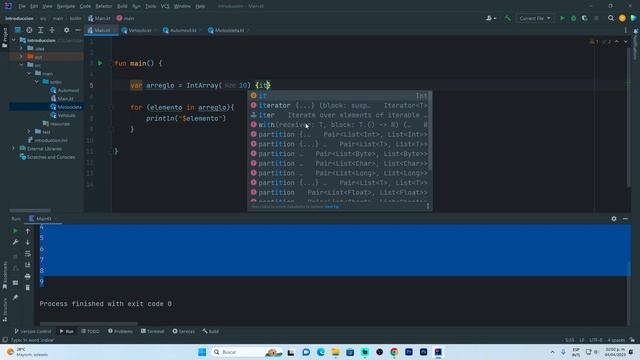The width and height of the screenshot is (640, 360).
Task: Collapse the src folder
Action: pyautogui.click(x=22, y=65)
